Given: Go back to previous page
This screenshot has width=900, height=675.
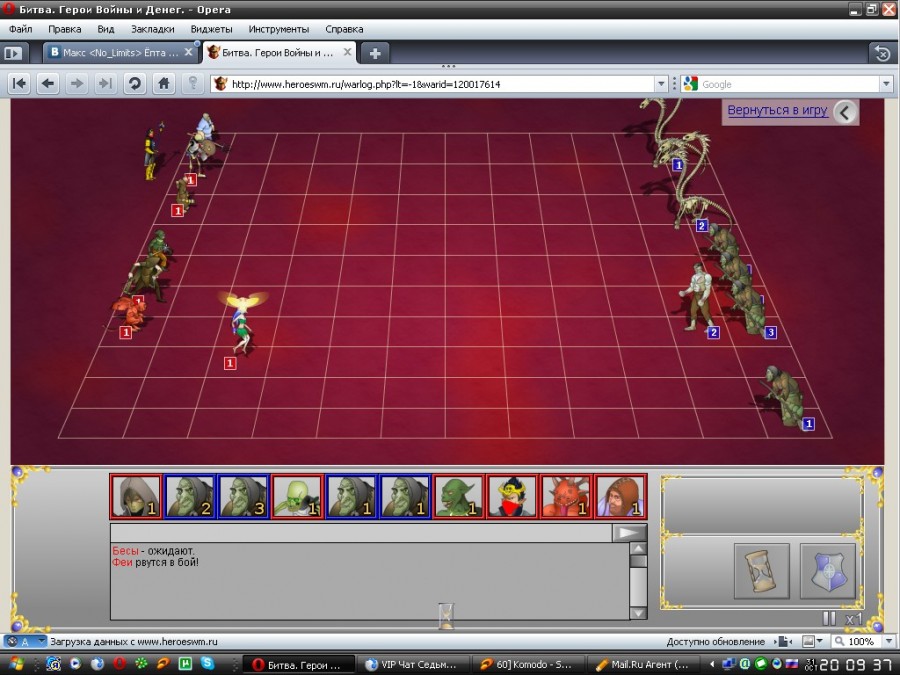Looking at the screenshot, I should pyautogui.click(x=48, y=84).
